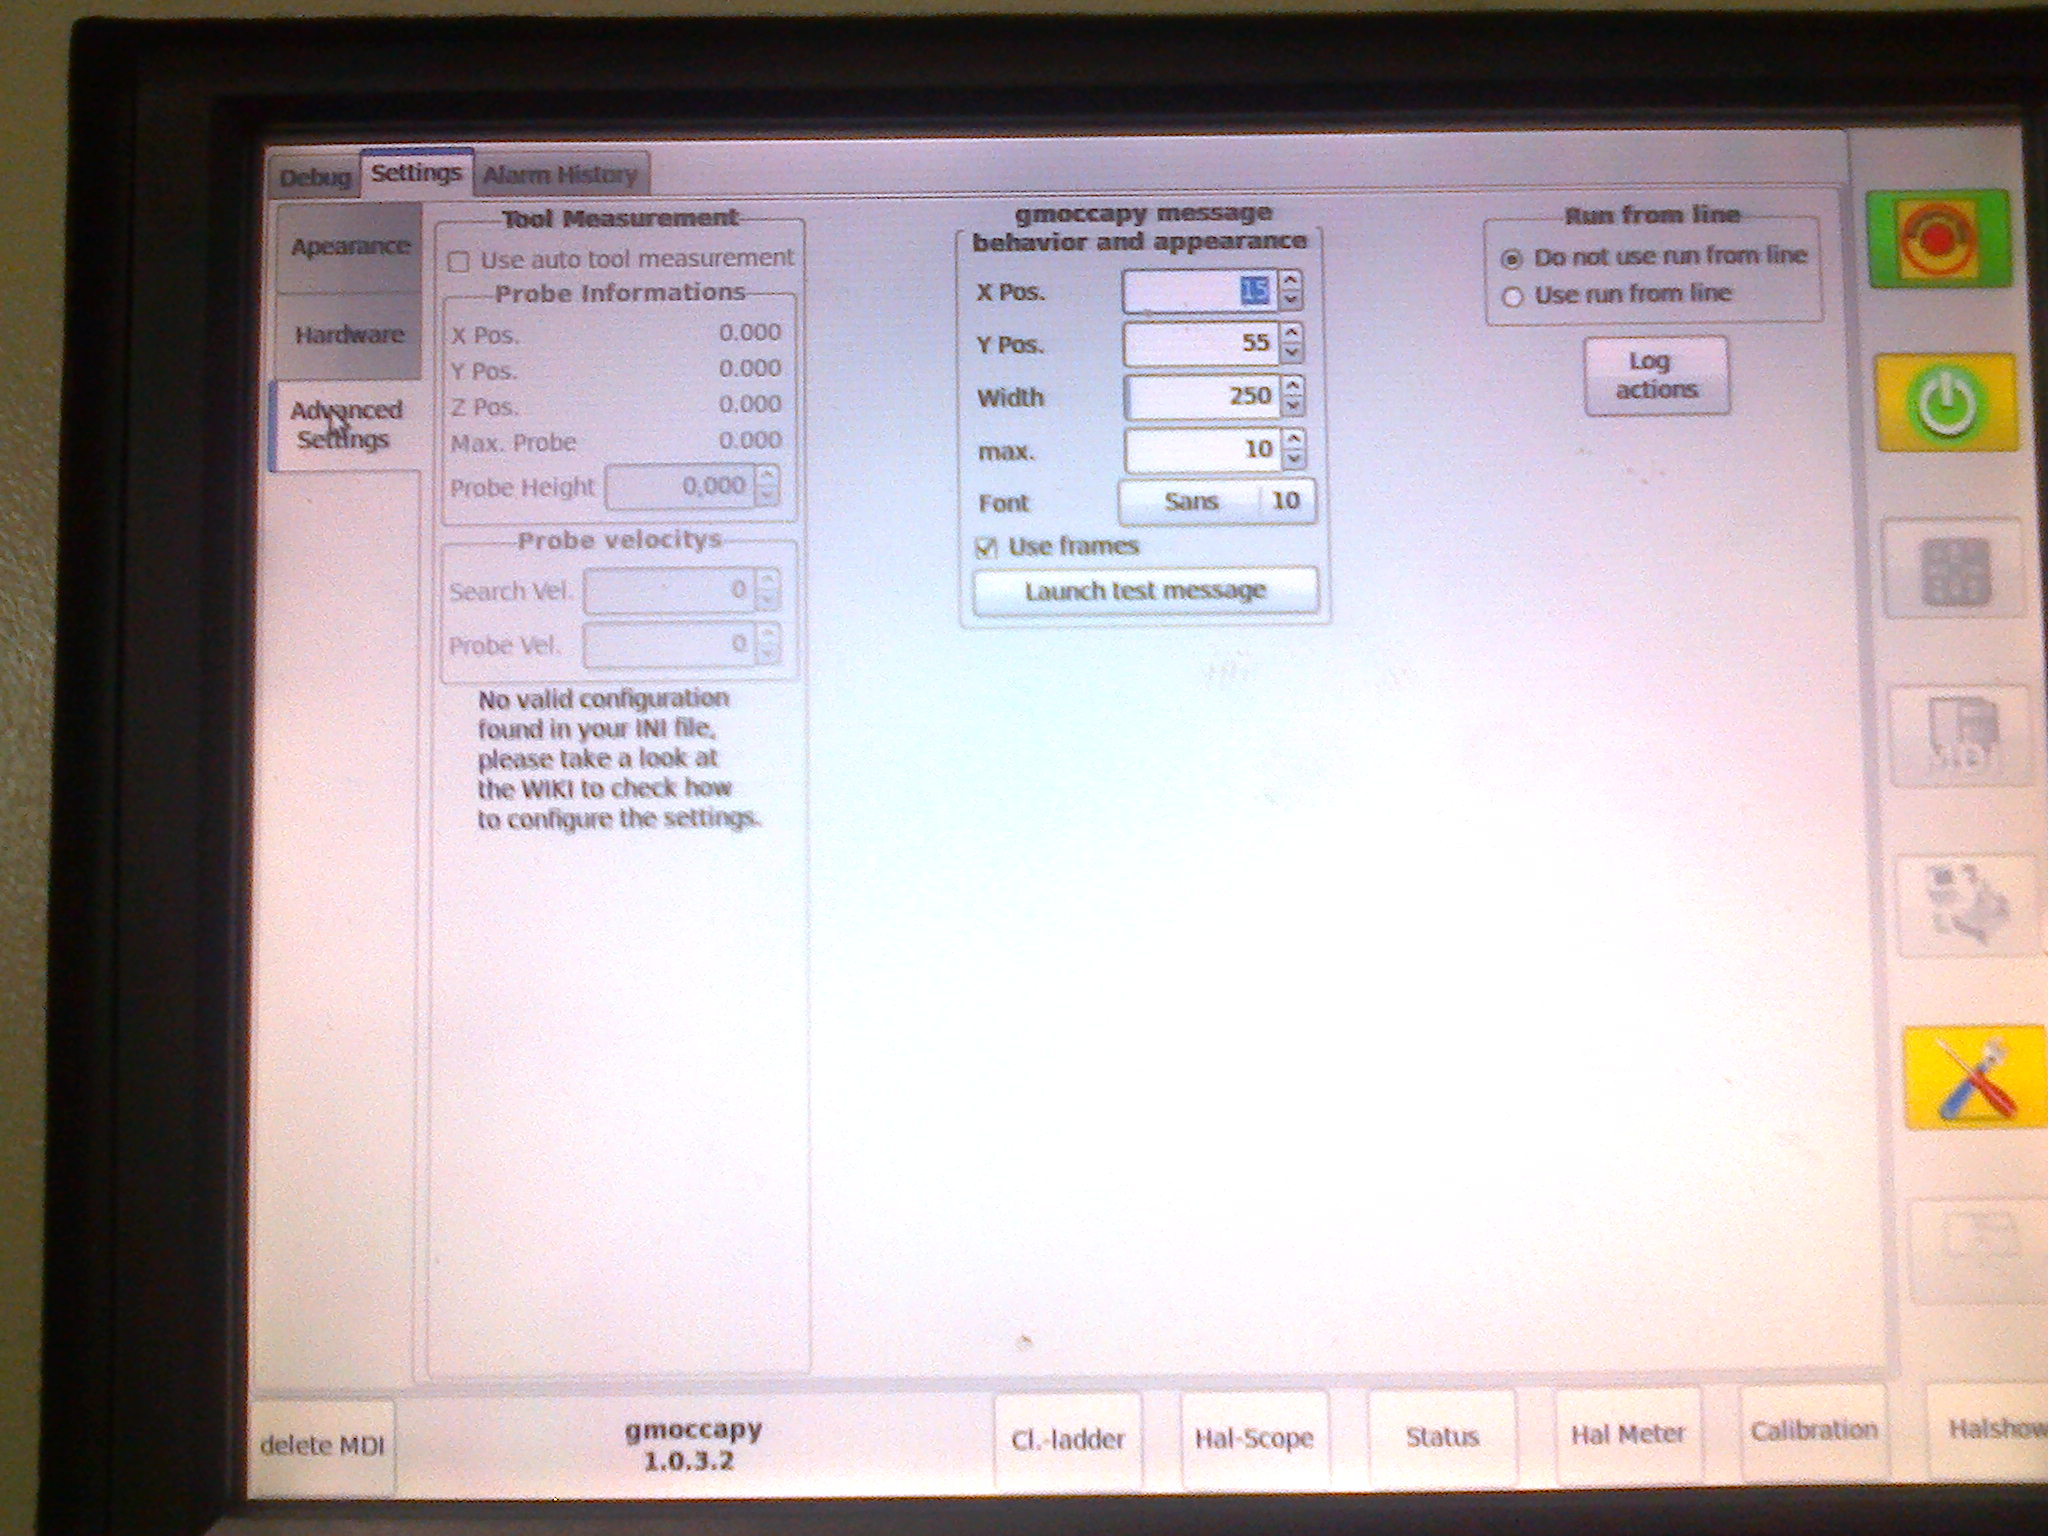Open the Sans 10 font chooser

click(1216, 502)
